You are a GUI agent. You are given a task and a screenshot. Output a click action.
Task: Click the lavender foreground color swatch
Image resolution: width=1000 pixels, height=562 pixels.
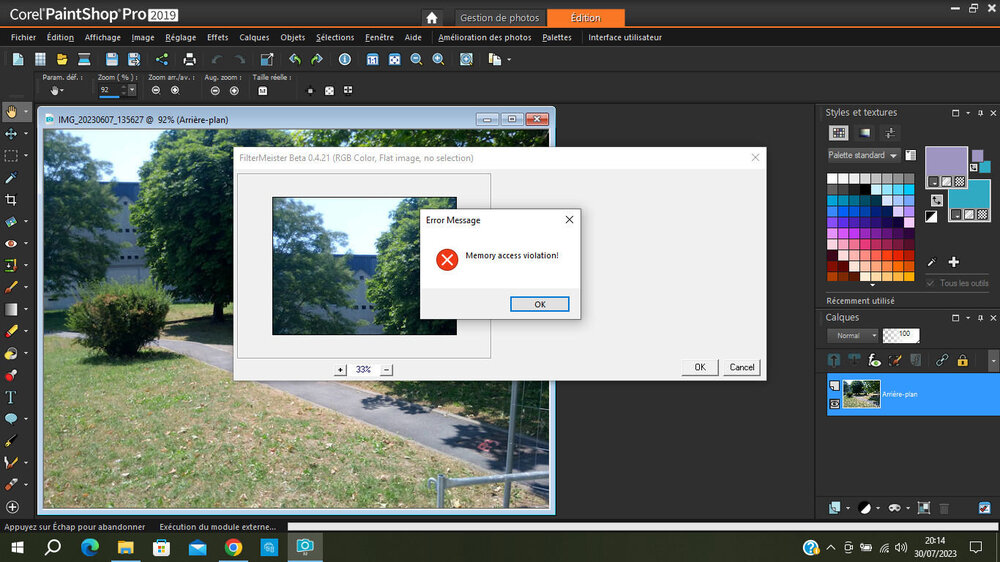[946, 162]
